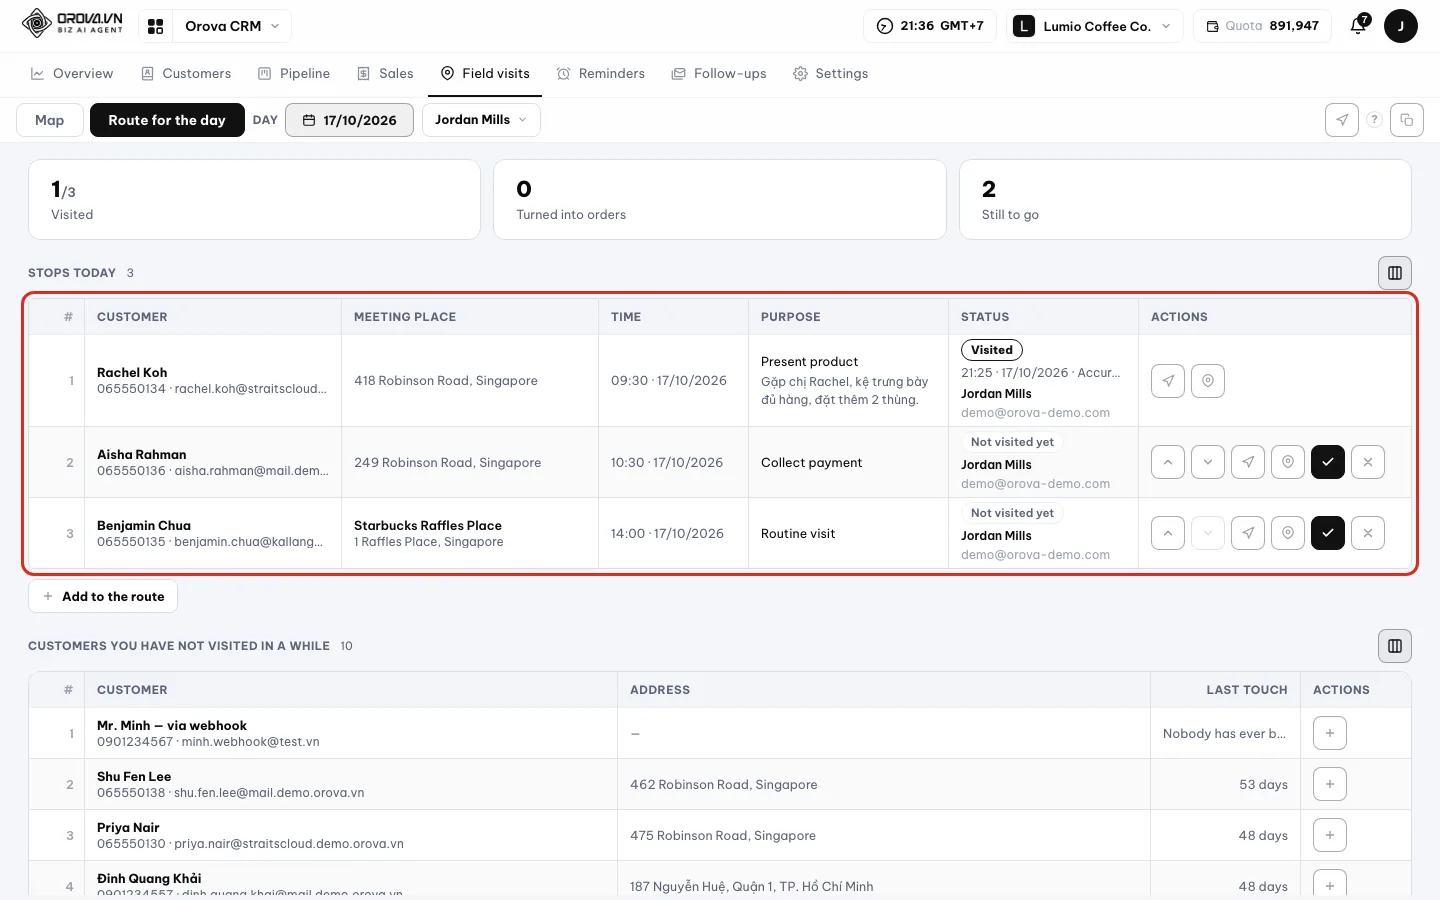Click the Quota 891,947 indicator
Screen dimensions: 1440x900
pos(1262,26)
